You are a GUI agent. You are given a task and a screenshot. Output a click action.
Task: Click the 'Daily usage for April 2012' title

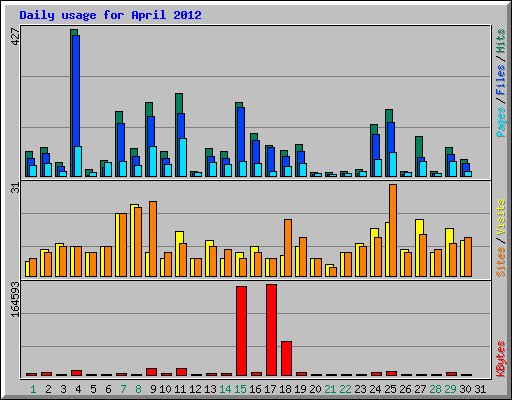(x=110, y=15)
